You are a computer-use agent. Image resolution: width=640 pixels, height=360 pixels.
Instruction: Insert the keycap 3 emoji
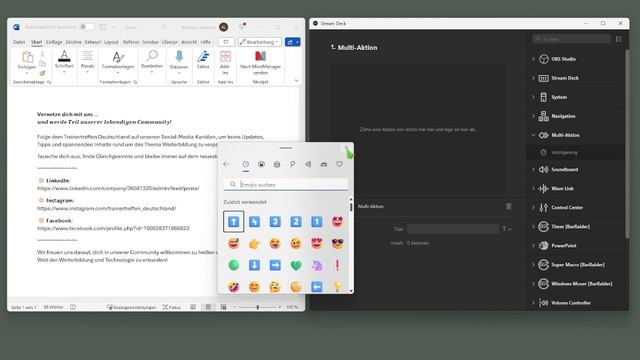coord(275,222)
